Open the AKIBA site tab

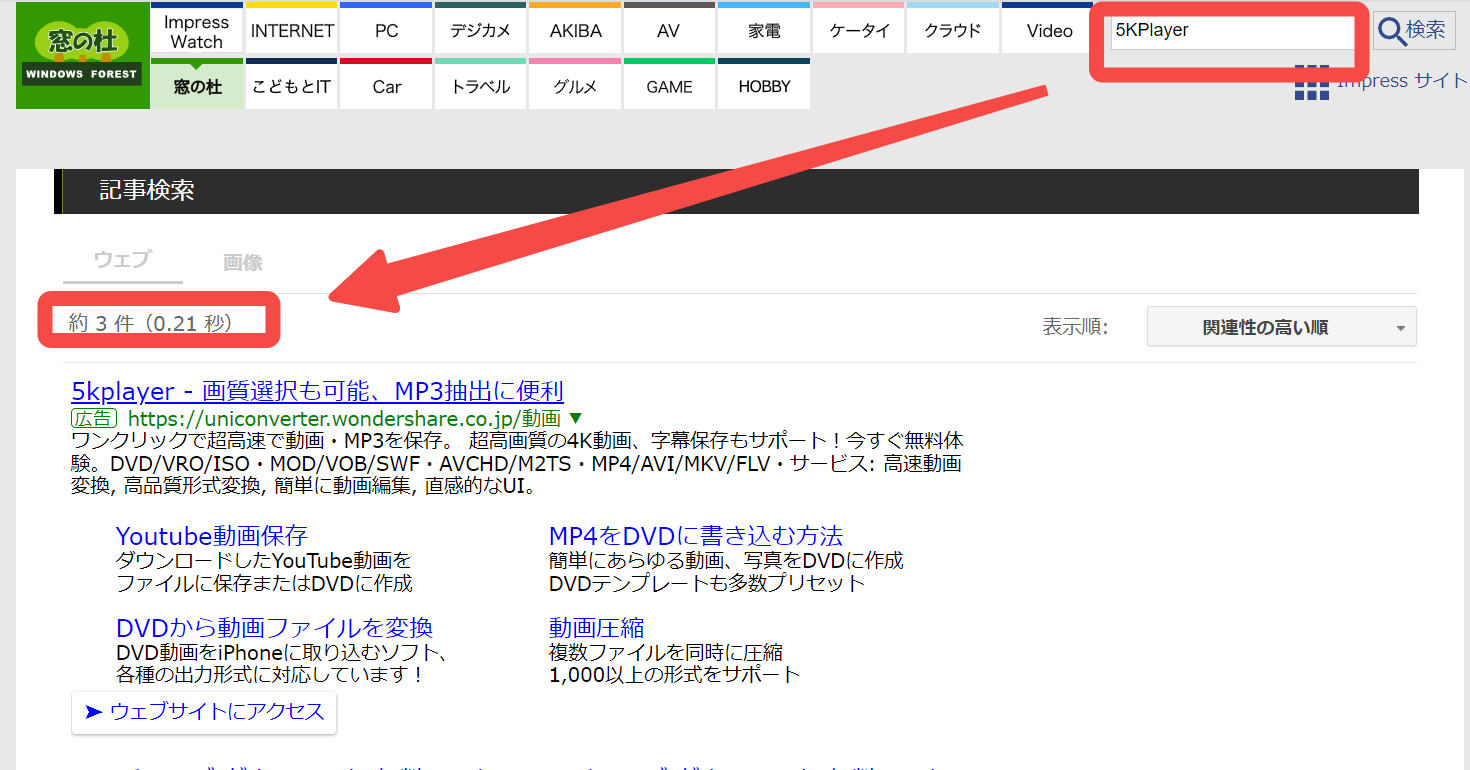pyautogui.click(x=575, y=28)
